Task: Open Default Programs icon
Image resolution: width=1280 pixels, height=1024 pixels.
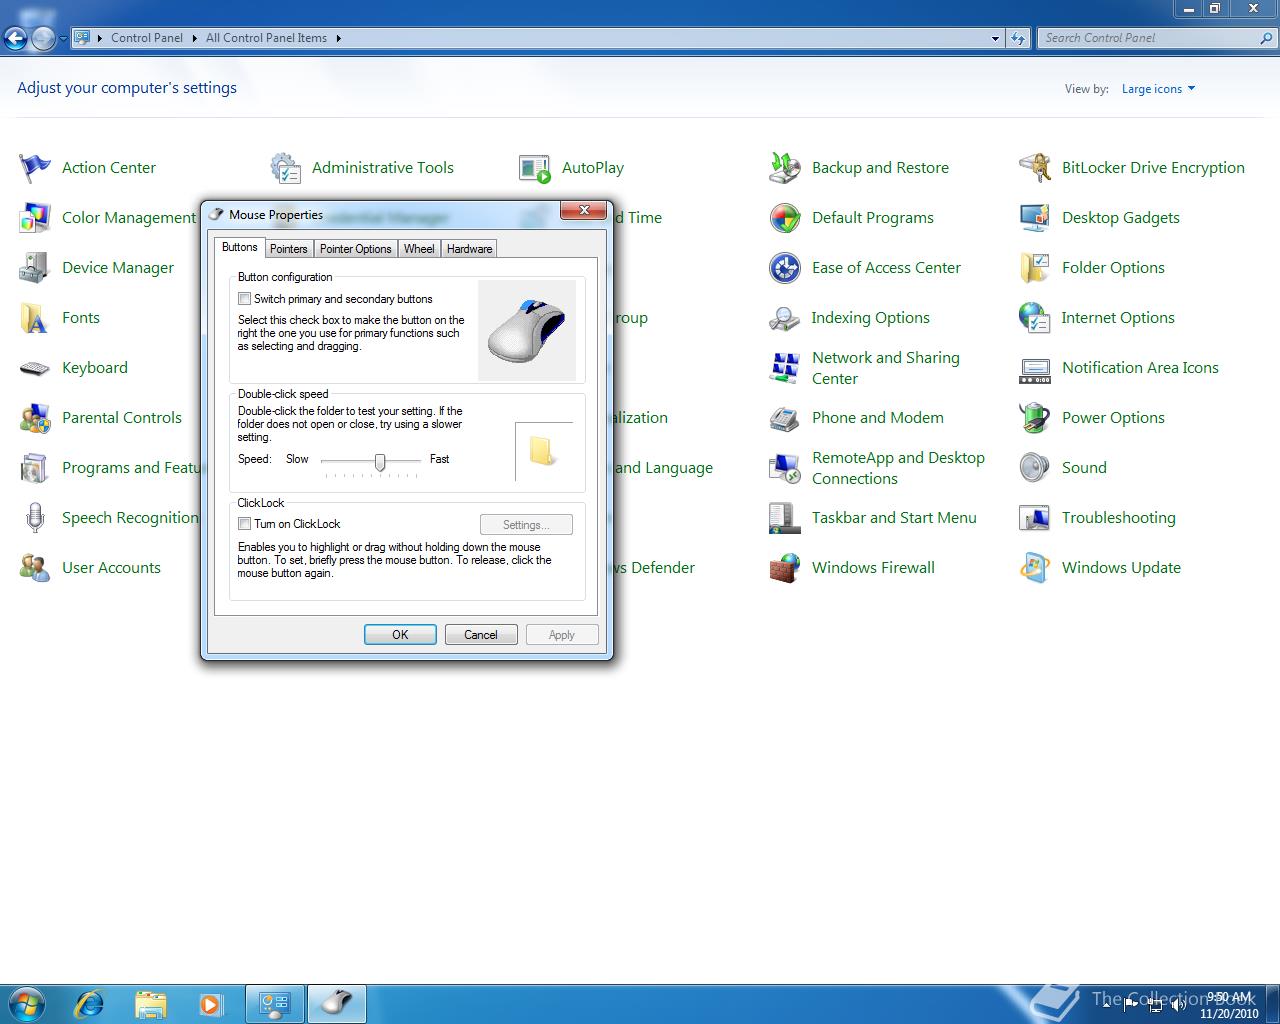Action: click(x=785, y=218)
